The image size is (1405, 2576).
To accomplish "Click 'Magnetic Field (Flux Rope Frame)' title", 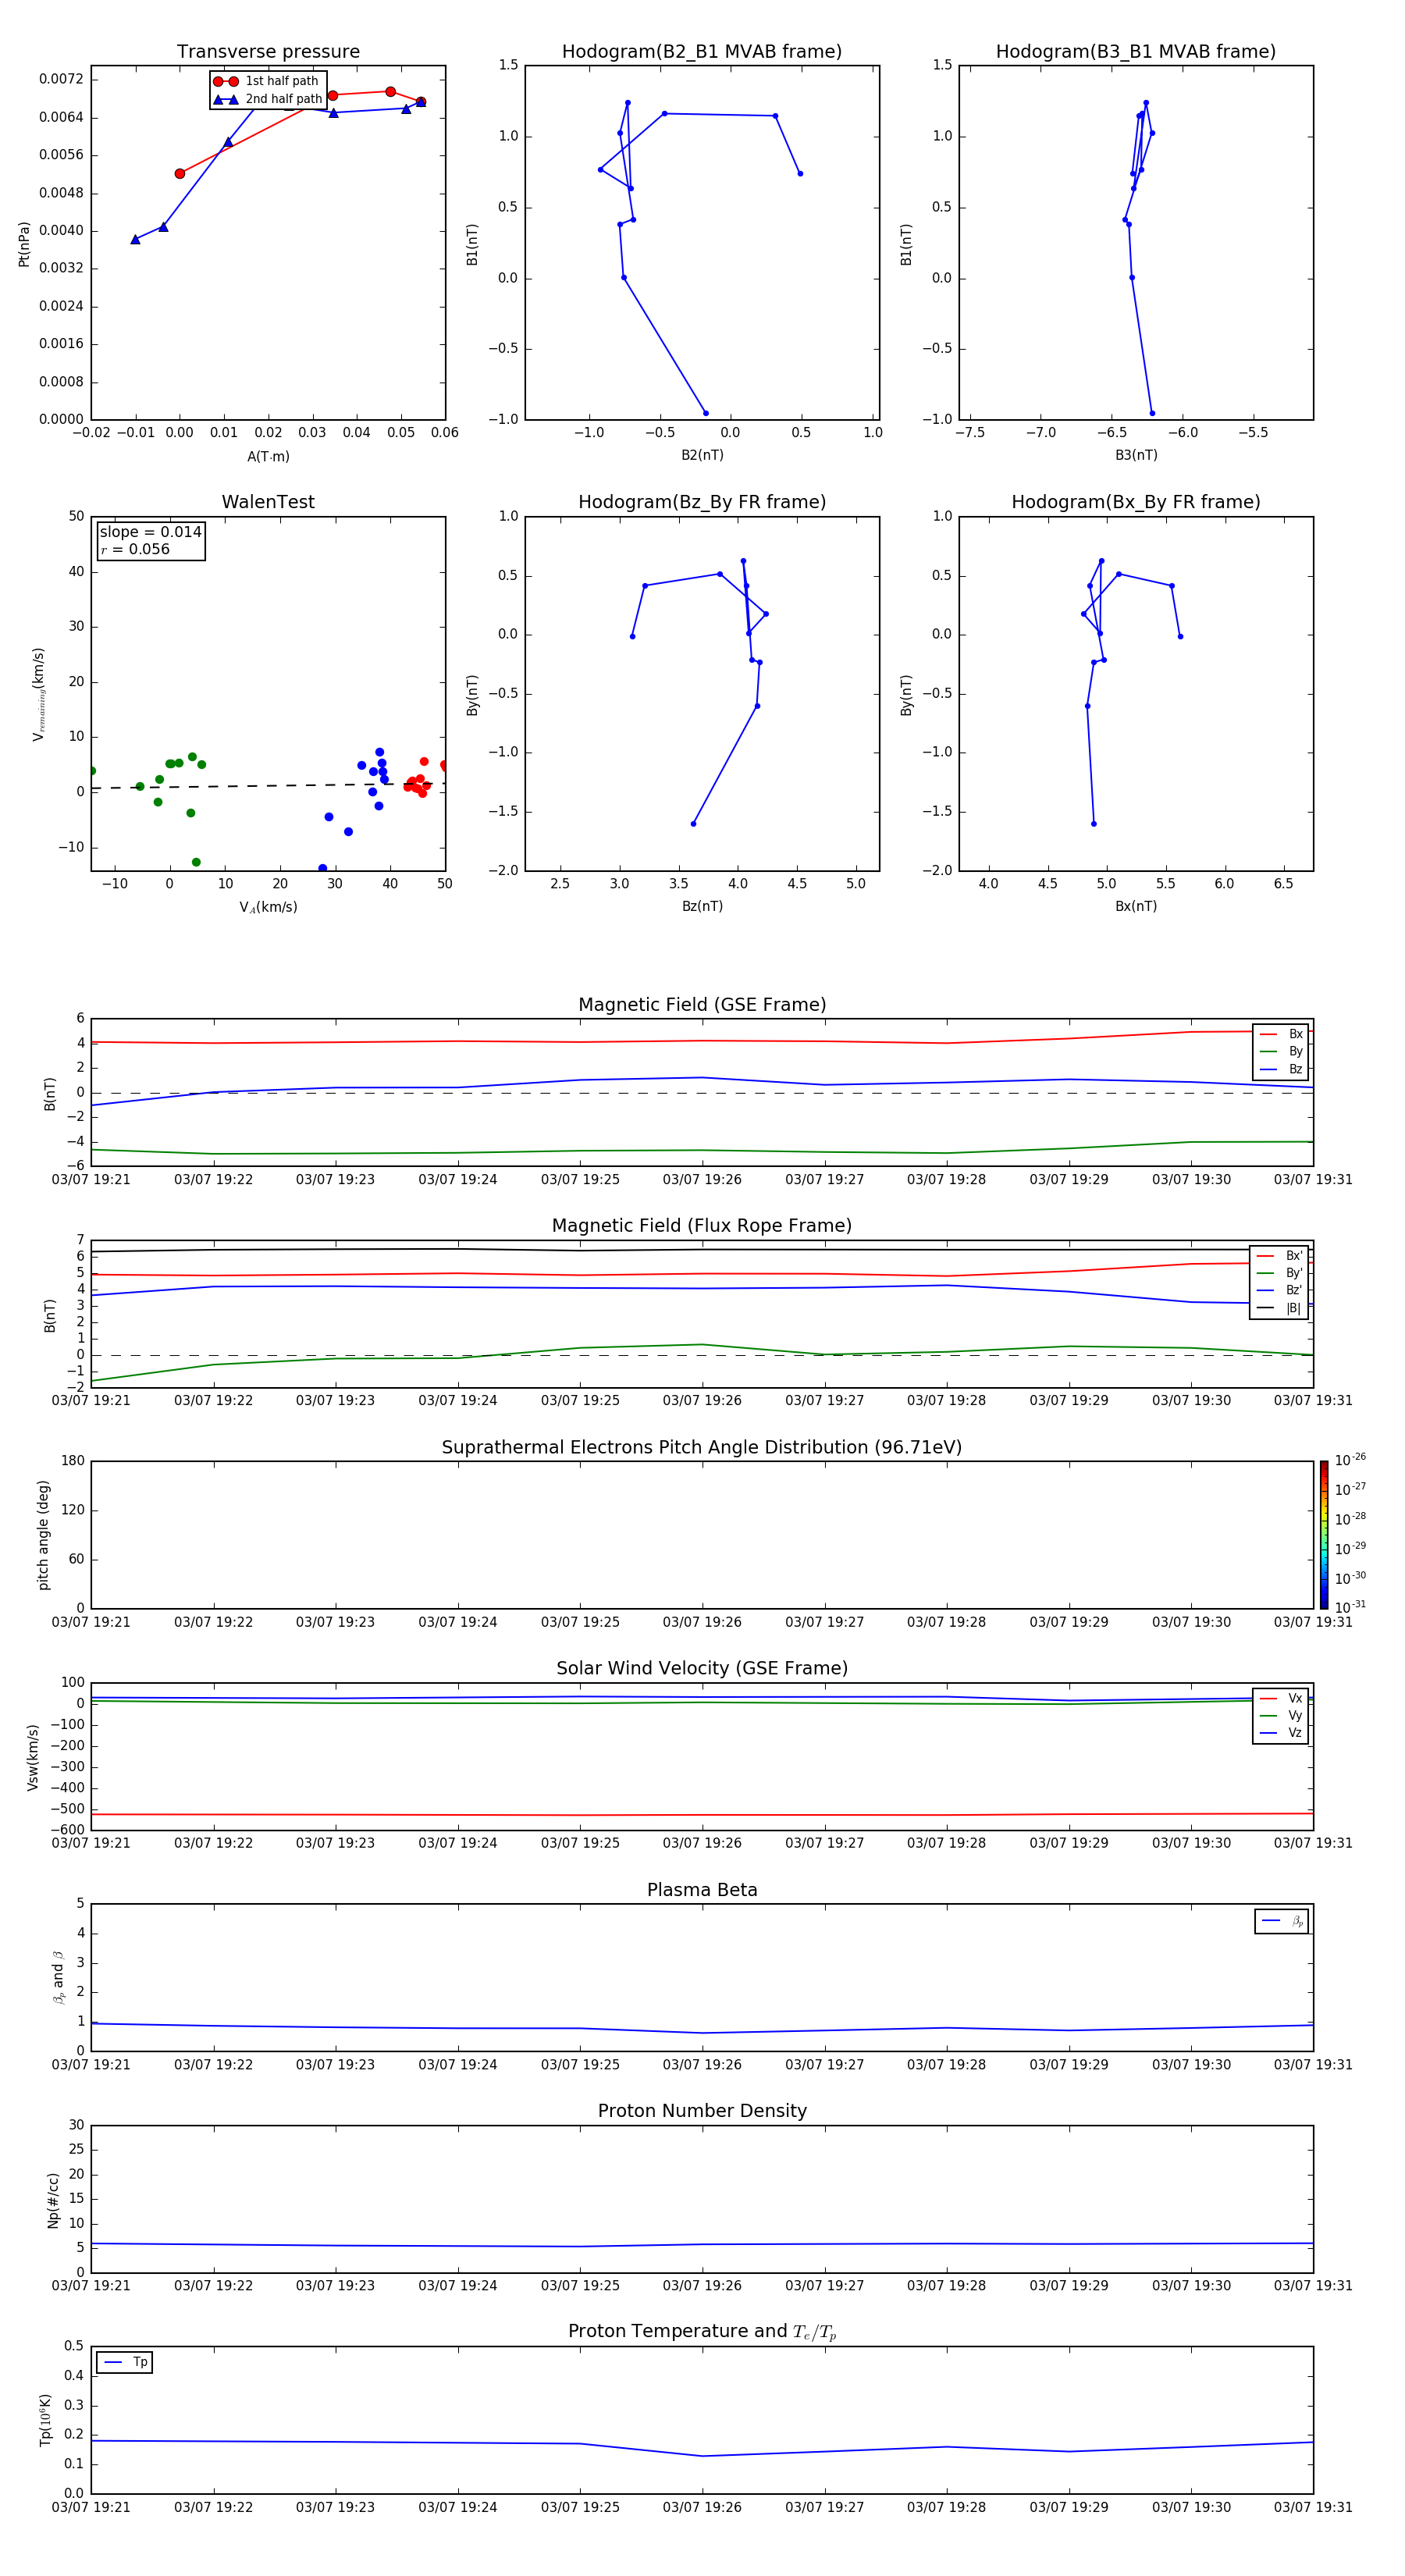I will click(x=702, y=1226).
